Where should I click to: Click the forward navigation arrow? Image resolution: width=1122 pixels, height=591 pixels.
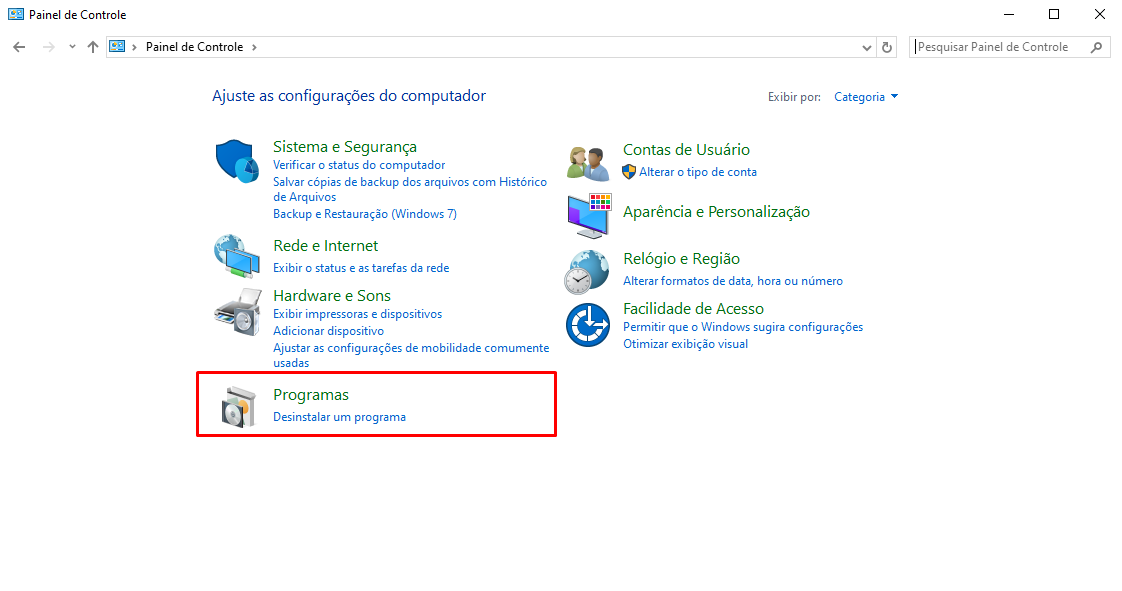pyautogui.click(x=48, y=47)
